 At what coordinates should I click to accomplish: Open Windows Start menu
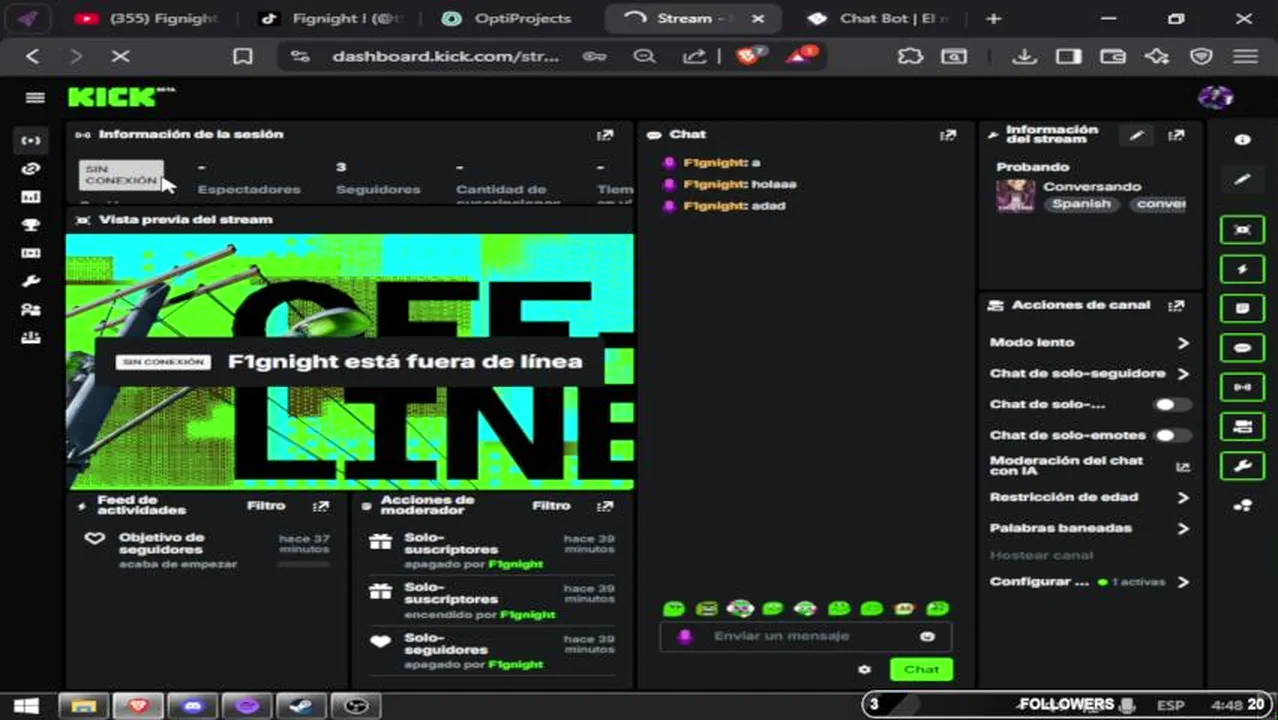[x=26, y=705]
